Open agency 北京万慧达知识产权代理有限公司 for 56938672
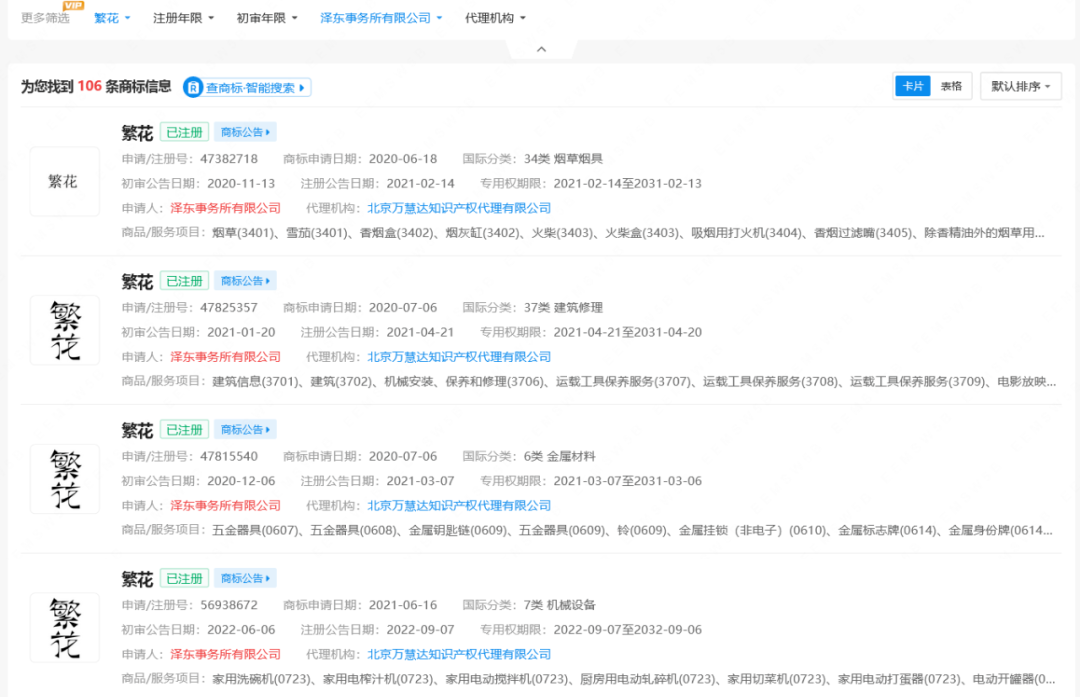The height and width of the screenshot is (697, 1080). pyautogui.click(x=459, y=654)
